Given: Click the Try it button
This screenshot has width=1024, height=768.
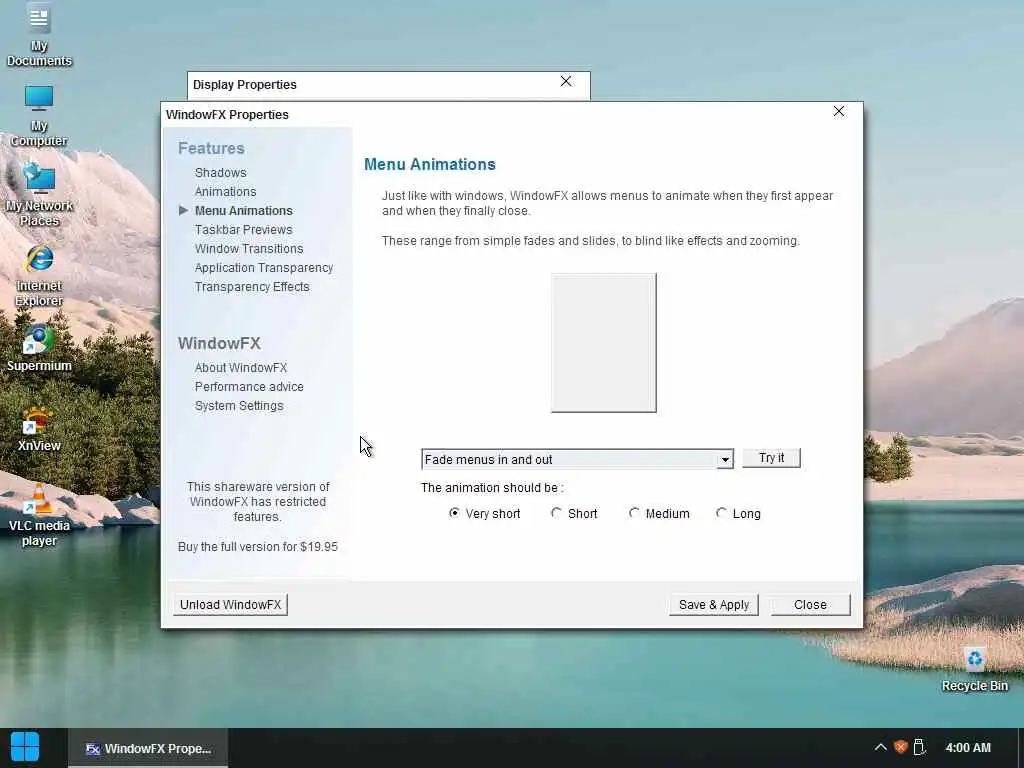Looking at the screenshot, I should 771,458.
